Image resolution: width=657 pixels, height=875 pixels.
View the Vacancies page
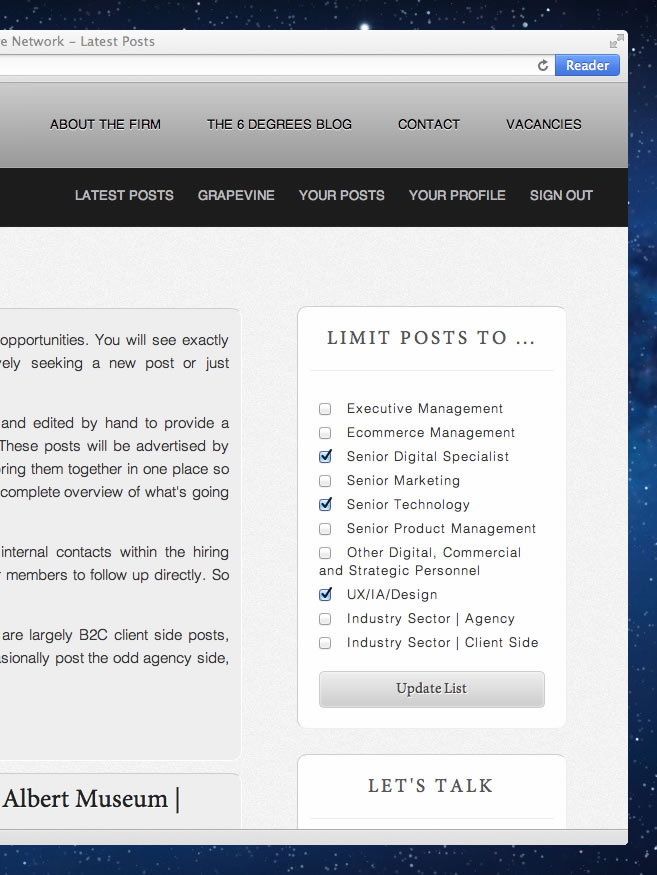543,124
